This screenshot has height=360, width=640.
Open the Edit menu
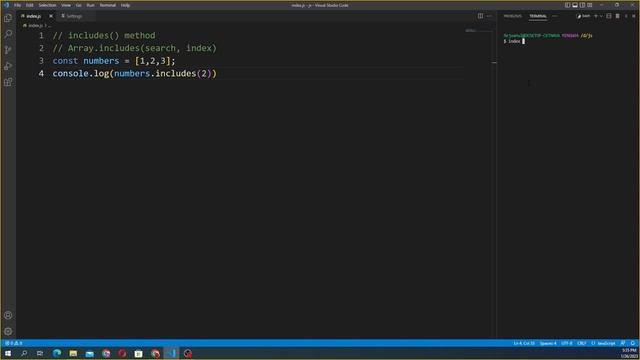coord(29,5)
